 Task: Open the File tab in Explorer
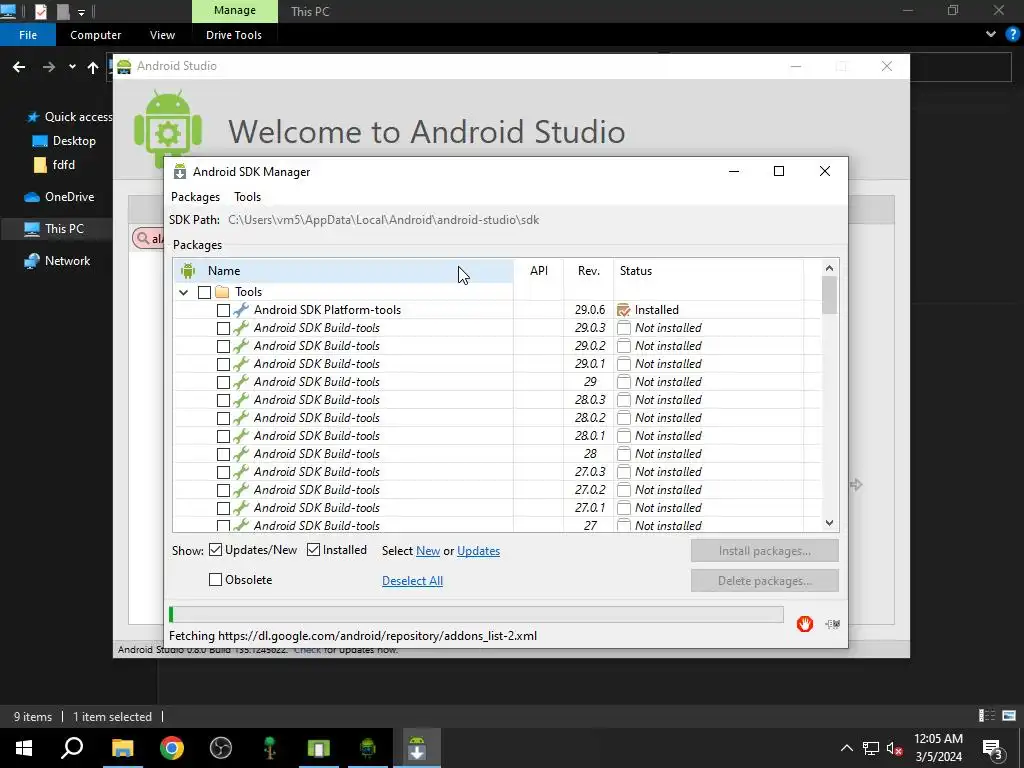coord(28,35)
